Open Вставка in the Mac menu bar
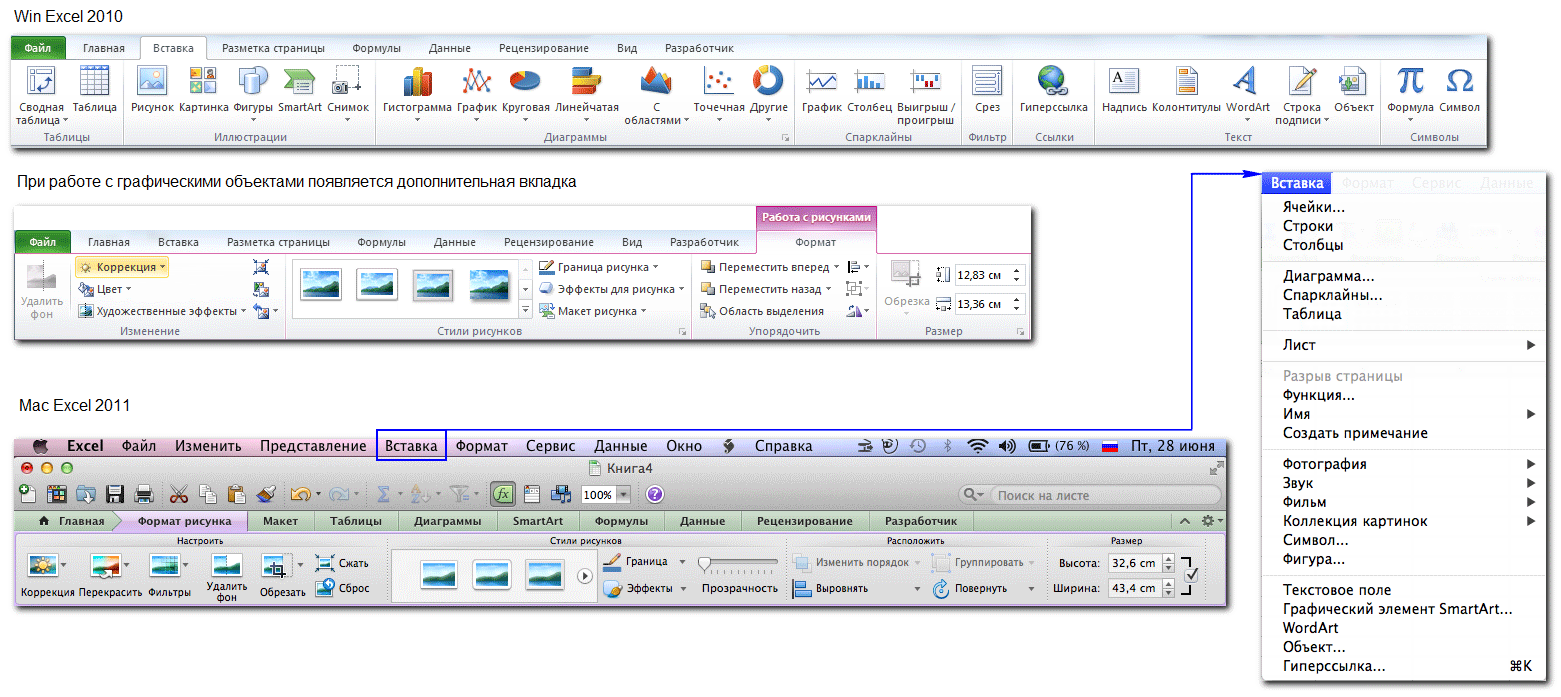 412,446
